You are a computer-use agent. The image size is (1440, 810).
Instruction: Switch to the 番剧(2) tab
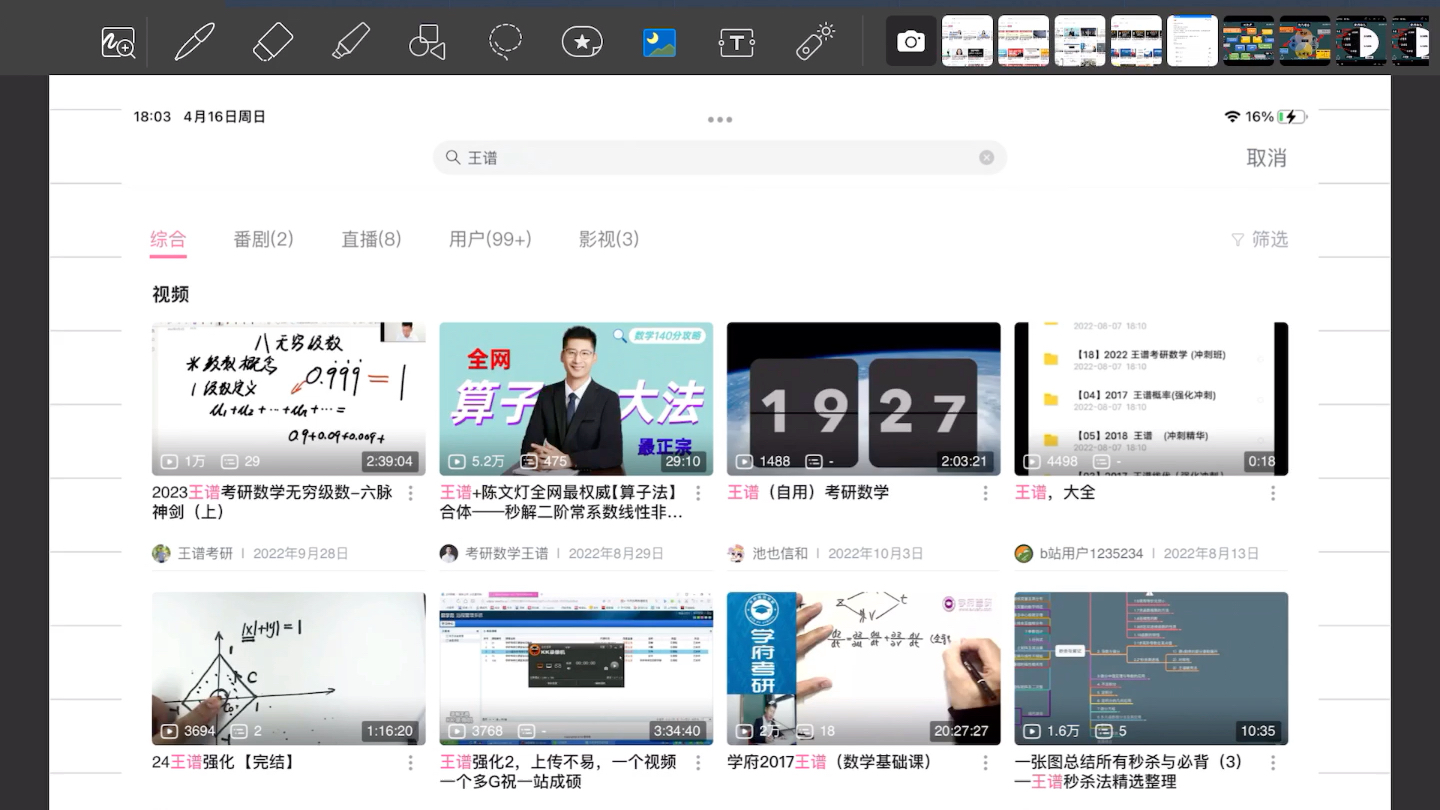[263, 239]
